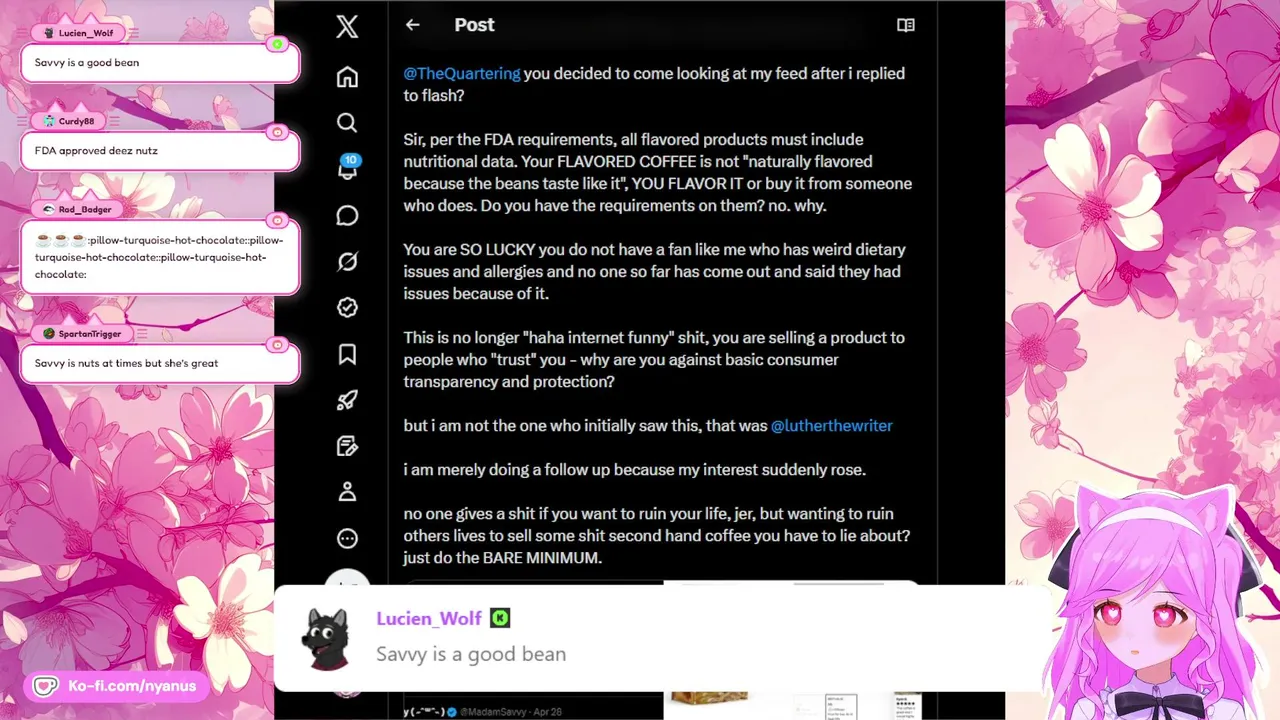Click Lucien_Wolf's wolf avatar thumbnail

[x=325, y=640]
